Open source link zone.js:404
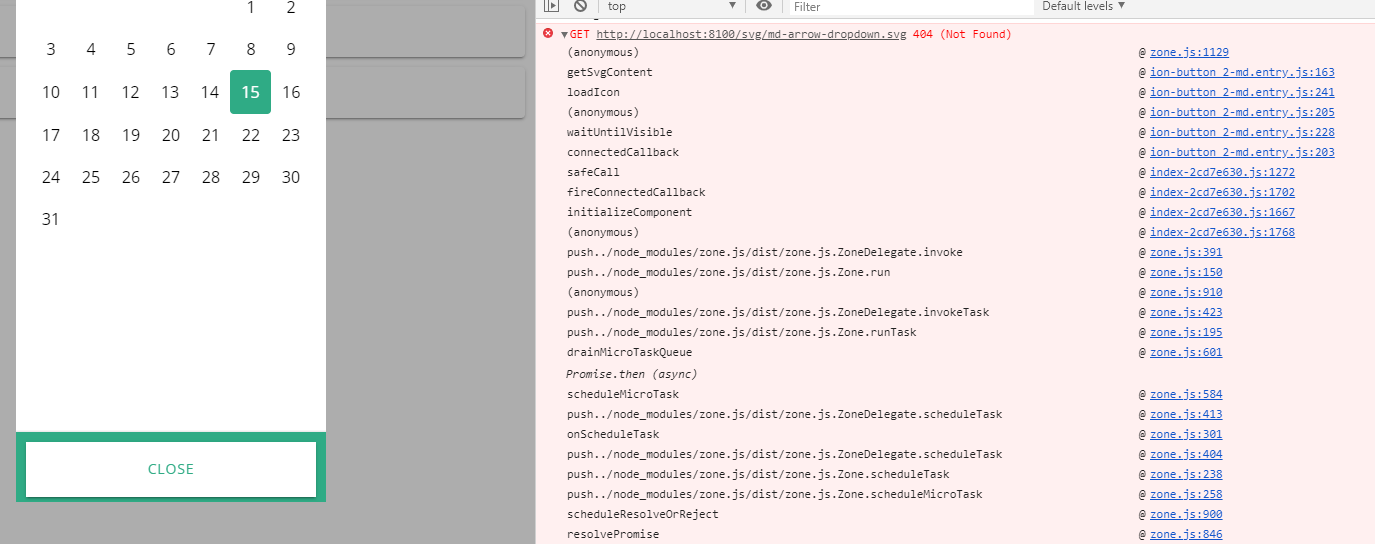The height and width of the screenshot is (544, 1375). [x=1186, y=454]
